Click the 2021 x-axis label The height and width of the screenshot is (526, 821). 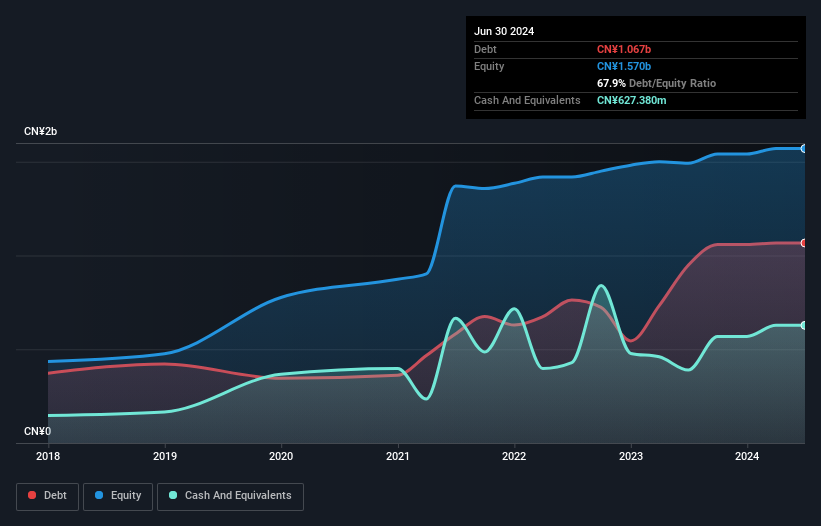(398, 457)
